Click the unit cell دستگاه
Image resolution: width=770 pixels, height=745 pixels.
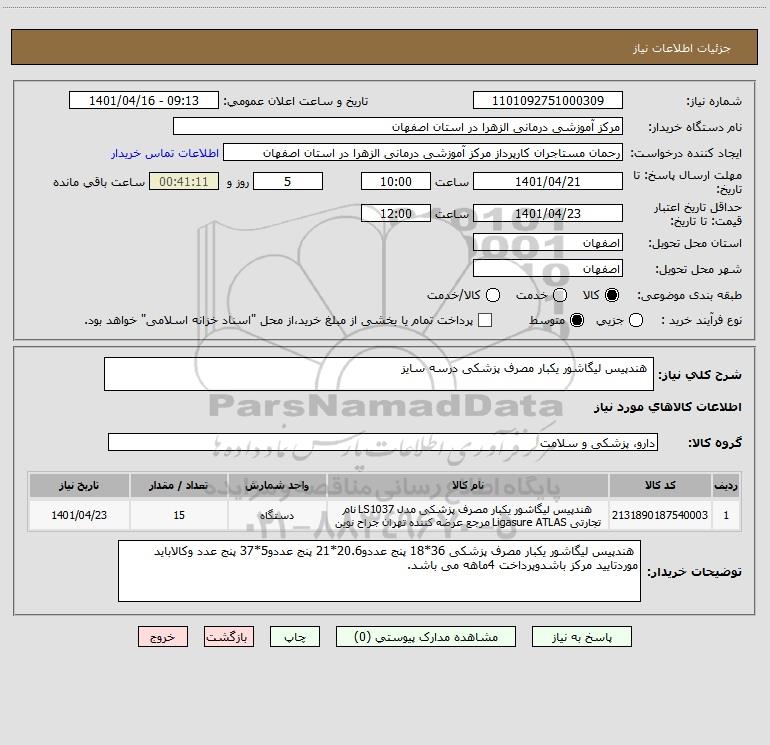[x=277, y=515]
